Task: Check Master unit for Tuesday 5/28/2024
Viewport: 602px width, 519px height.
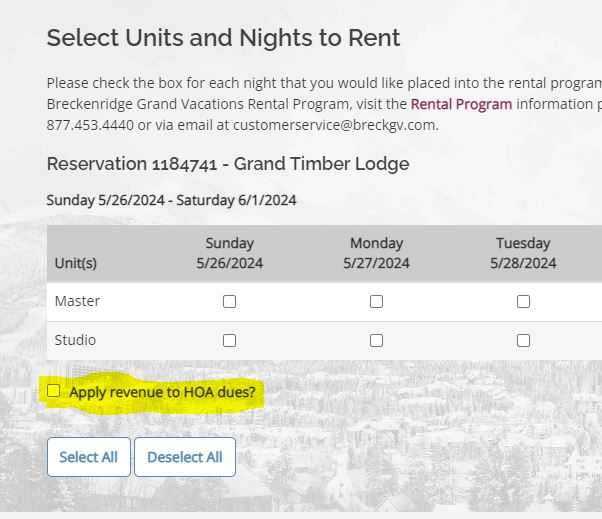Action: 523,301
